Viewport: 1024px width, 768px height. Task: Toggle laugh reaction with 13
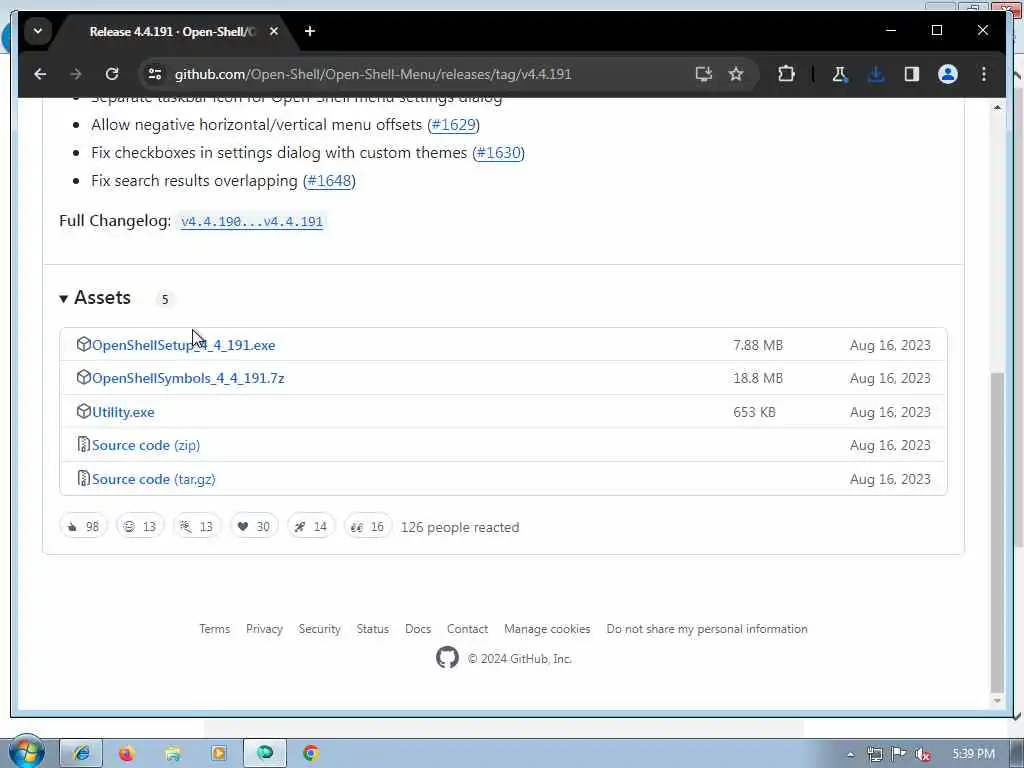(140, 526)
